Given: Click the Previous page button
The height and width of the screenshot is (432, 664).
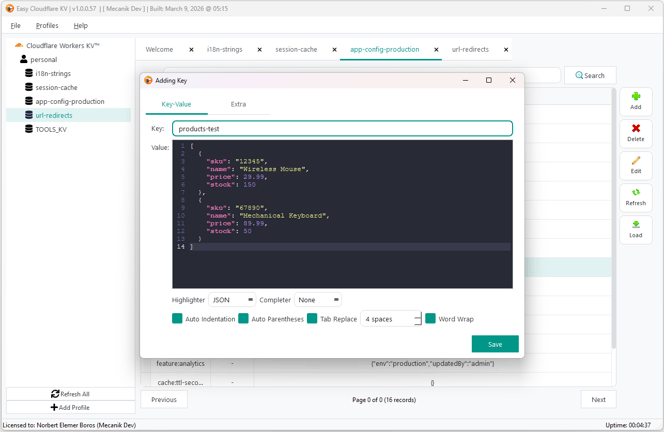Looking at the screenshot, I should (x=164, y=399).
